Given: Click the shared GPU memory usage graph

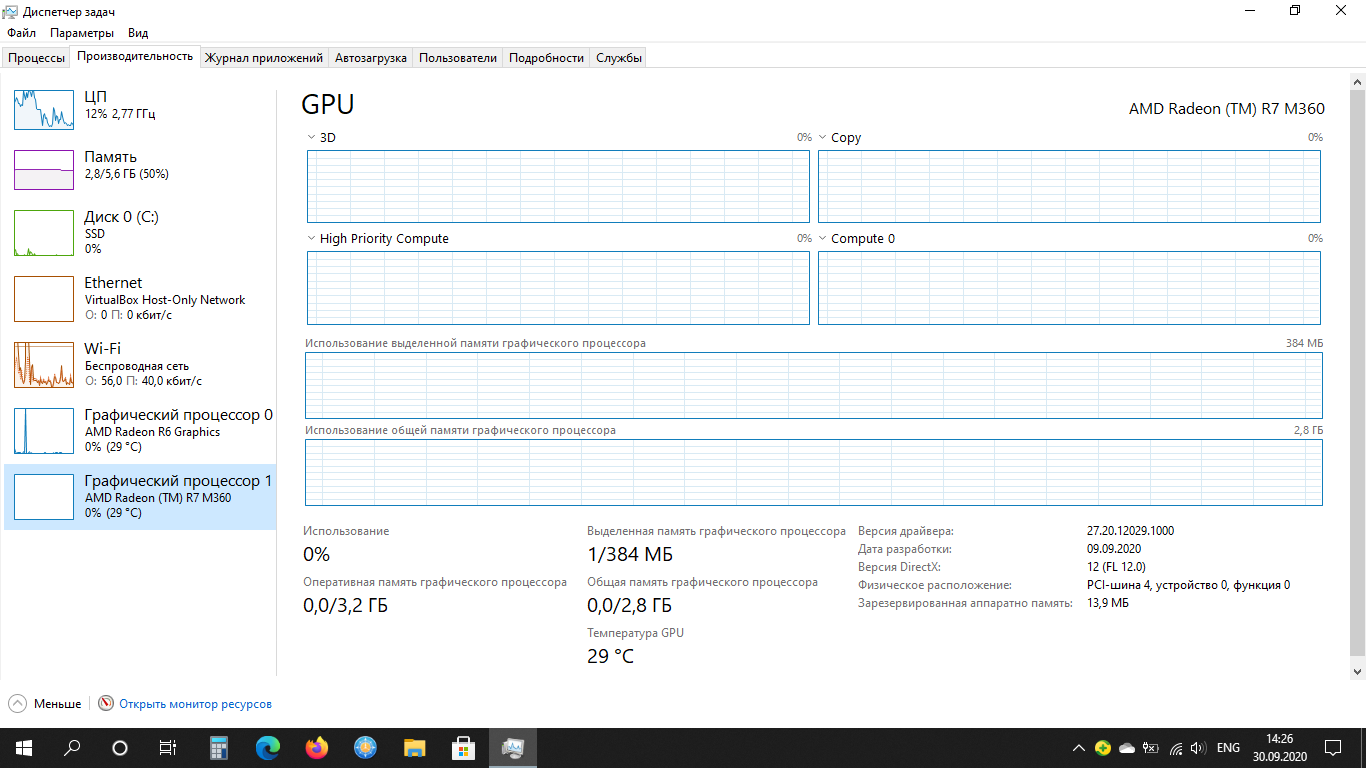Looking at the screenshot, I should pyautogui.click(x=813, y=472).
